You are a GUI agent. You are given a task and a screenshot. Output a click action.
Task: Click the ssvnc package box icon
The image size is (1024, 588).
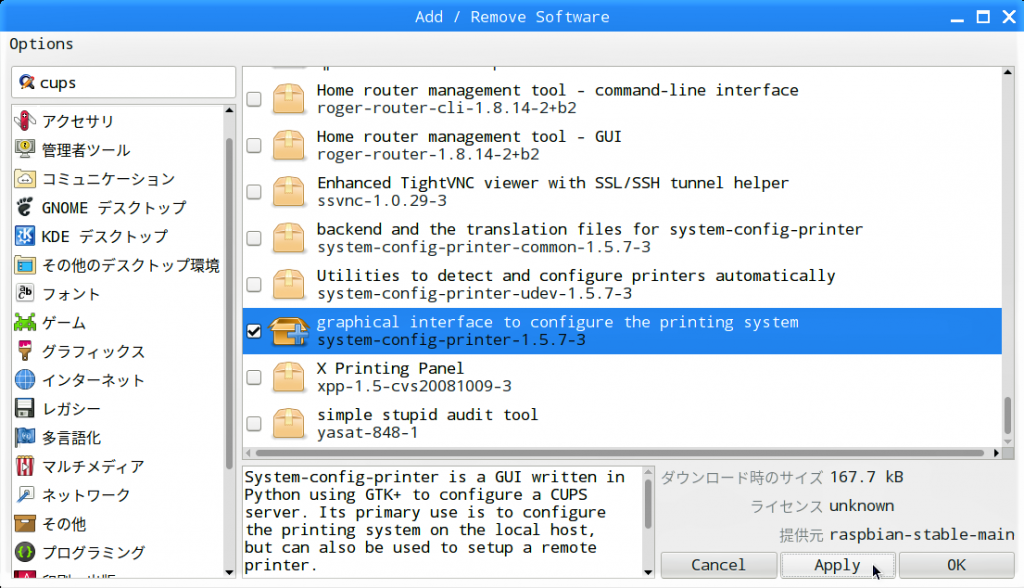[x=288, y=191]
